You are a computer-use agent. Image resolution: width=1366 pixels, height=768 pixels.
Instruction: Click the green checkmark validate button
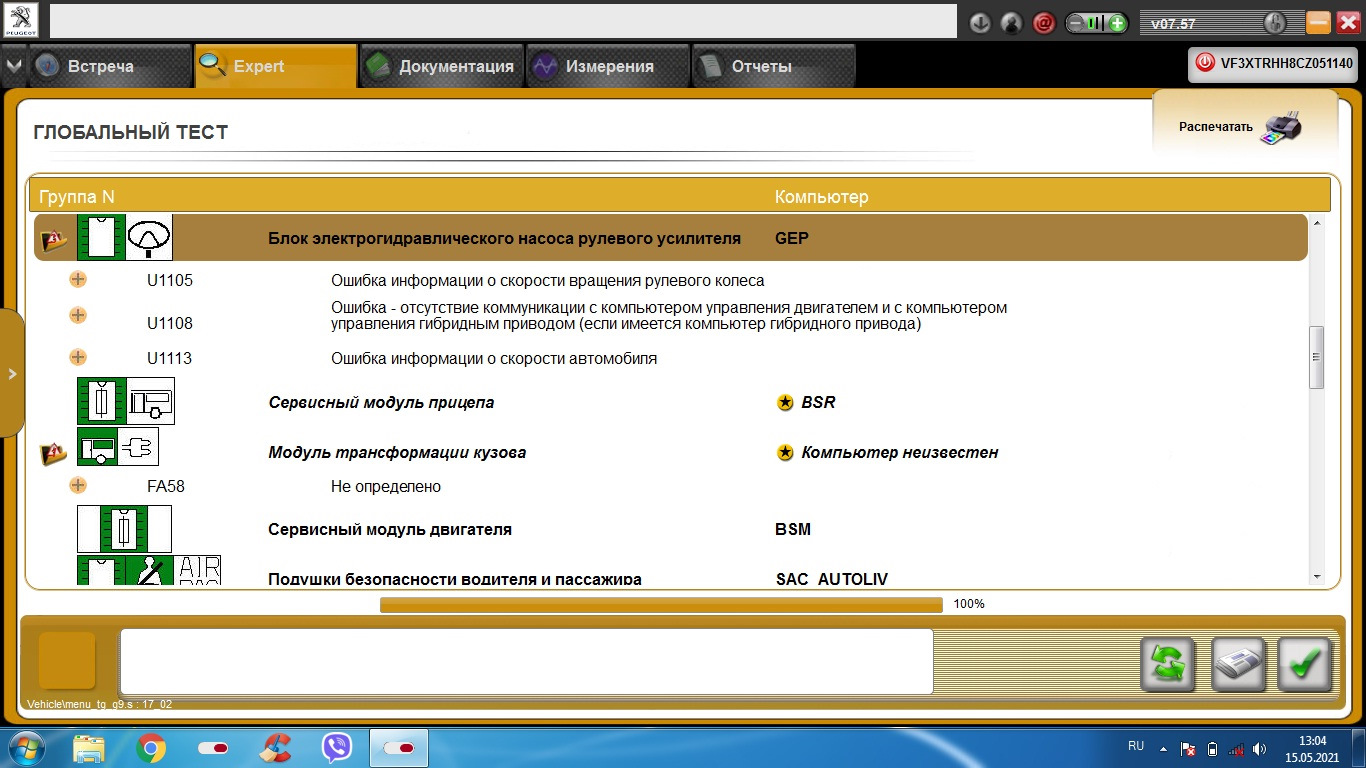coord(1305,664)
